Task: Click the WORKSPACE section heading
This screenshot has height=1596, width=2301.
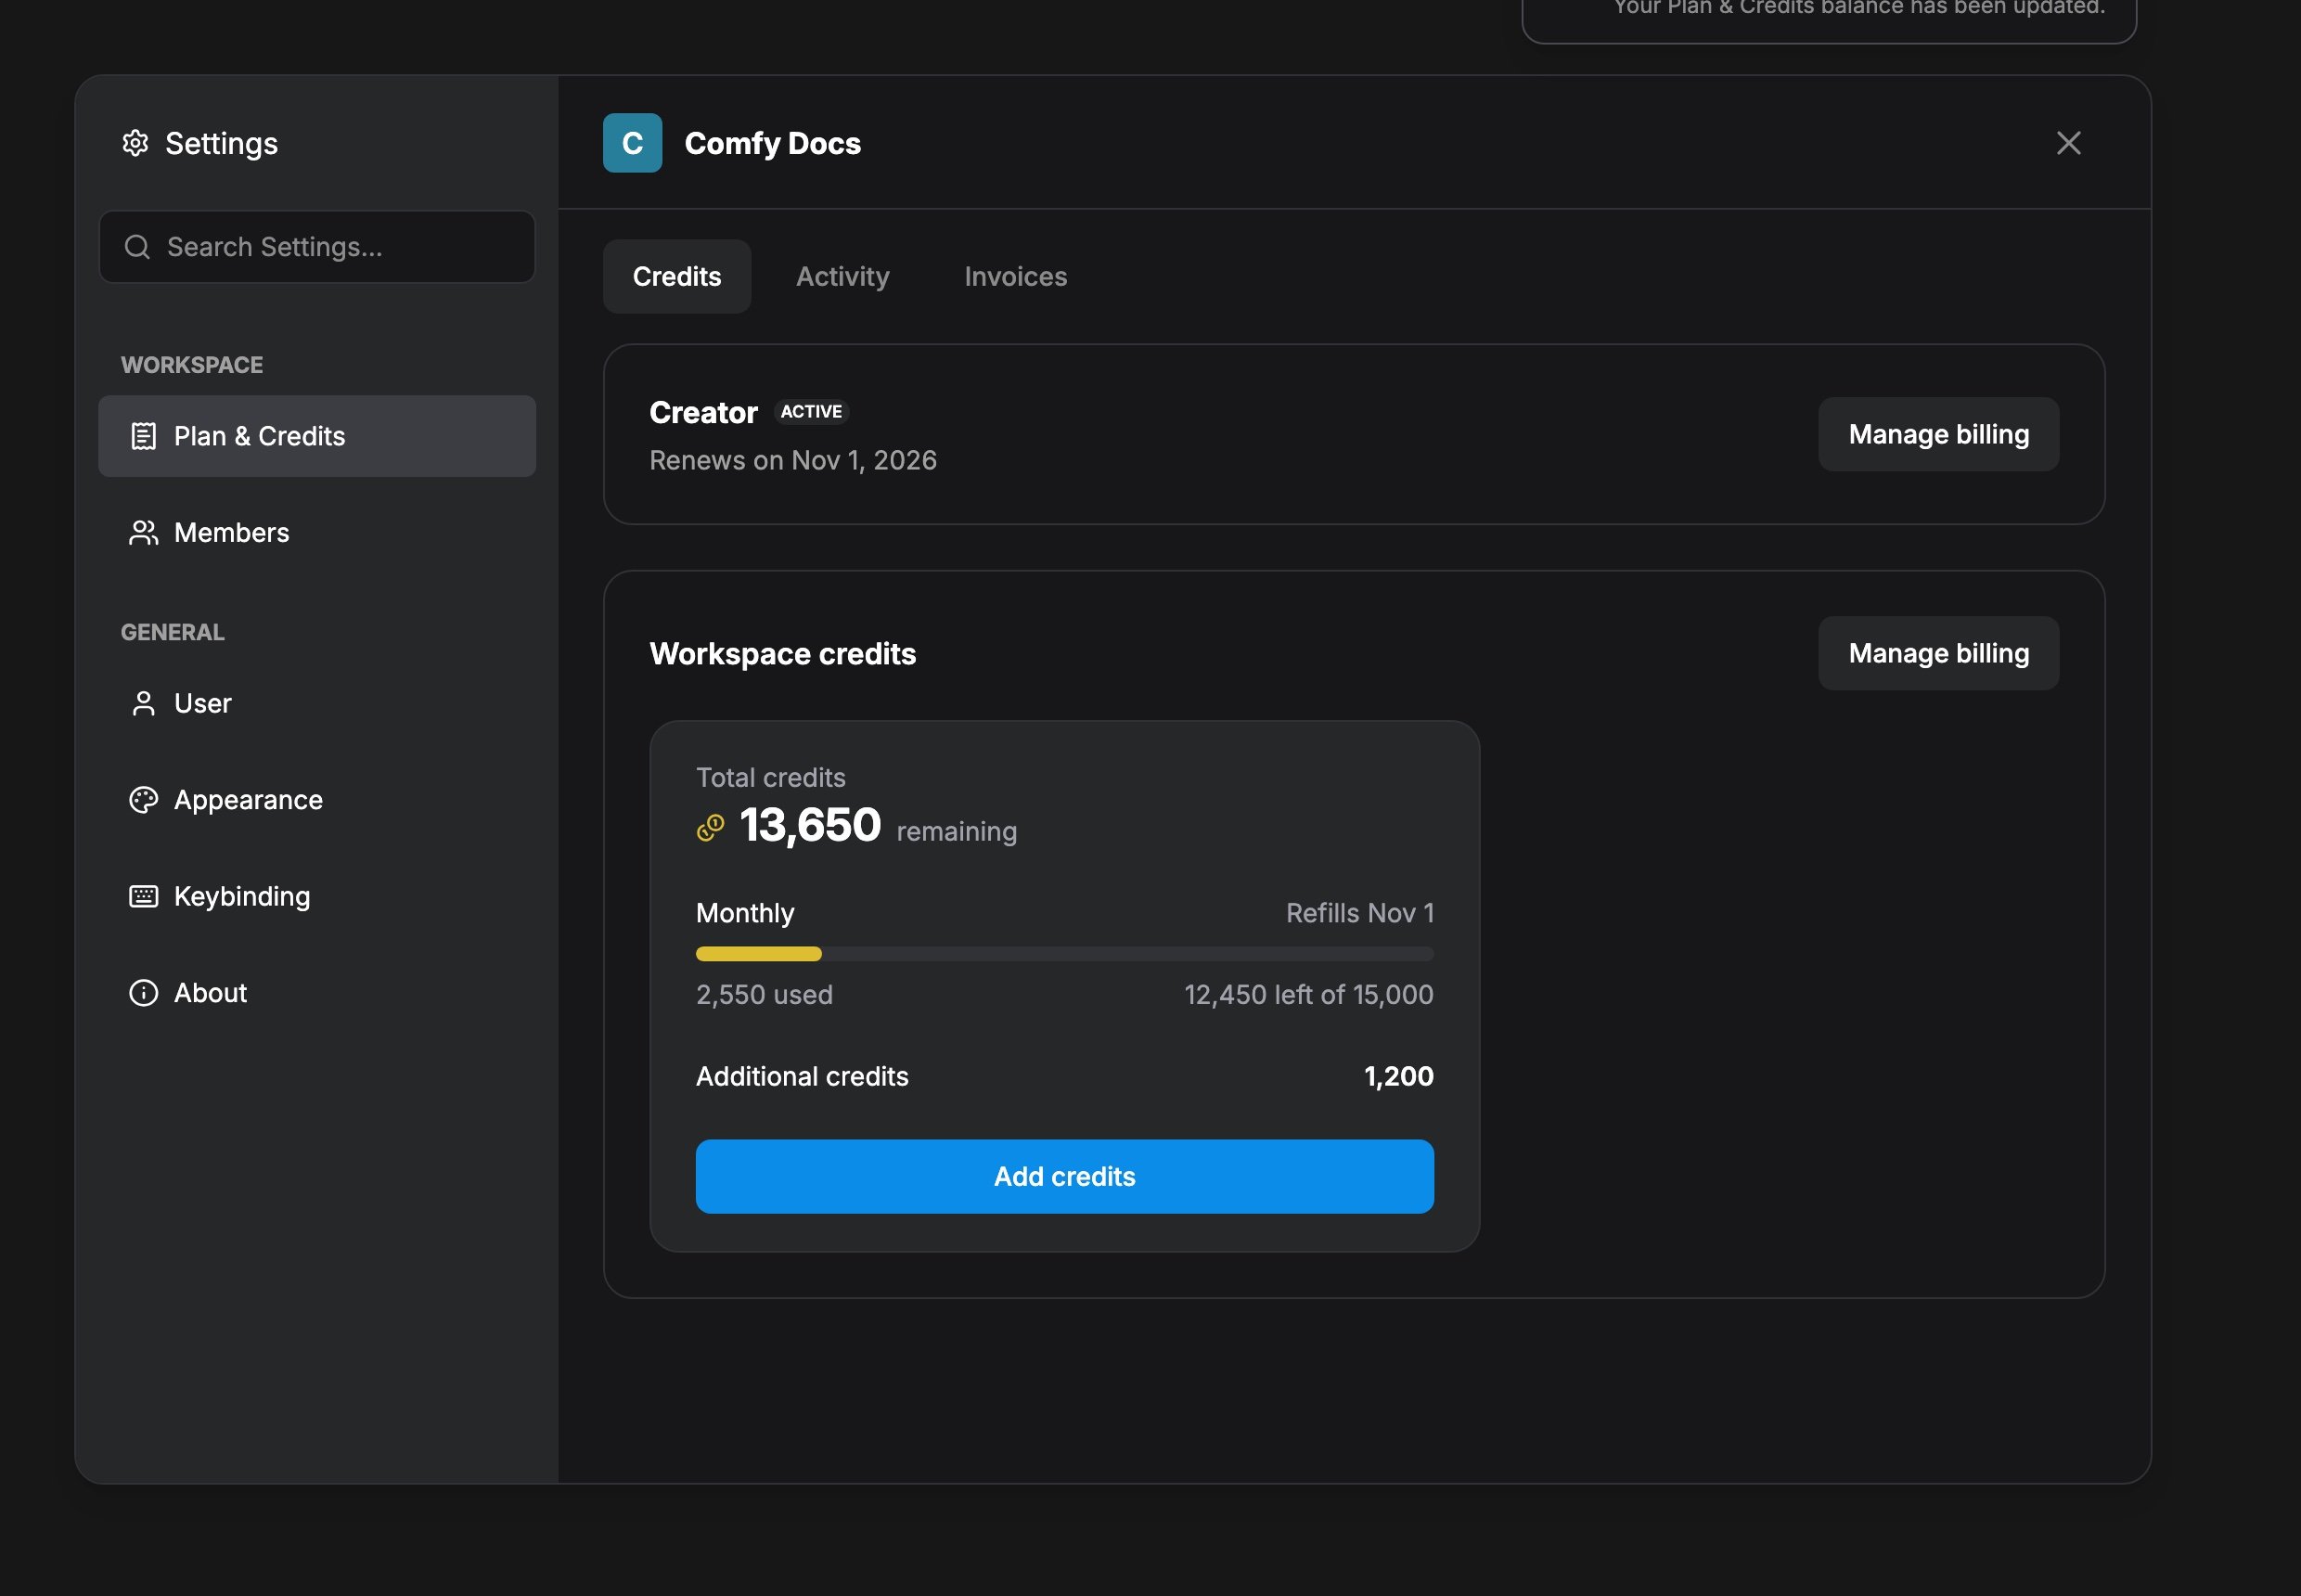Action: pyautogui.click(x=192, y=365)
